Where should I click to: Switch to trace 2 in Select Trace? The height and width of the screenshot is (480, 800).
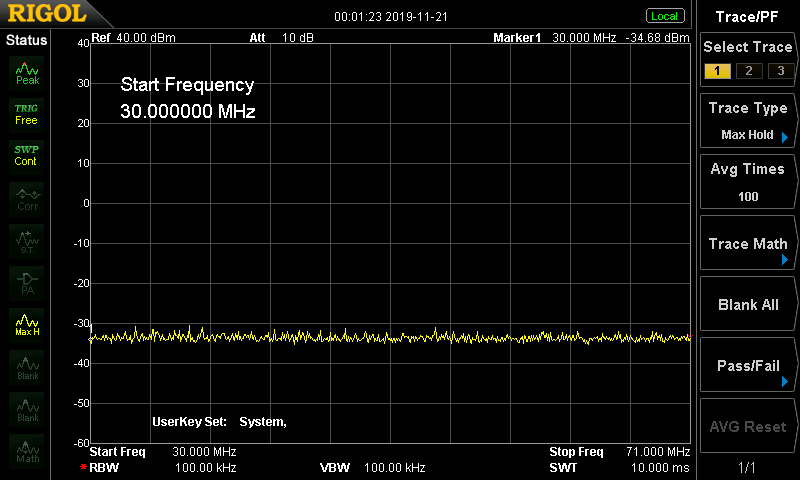[x=747, y=70]
